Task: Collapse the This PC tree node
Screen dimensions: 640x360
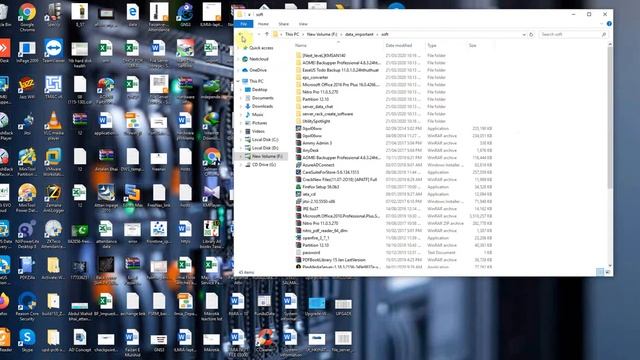Action: [x=238, y=81]
